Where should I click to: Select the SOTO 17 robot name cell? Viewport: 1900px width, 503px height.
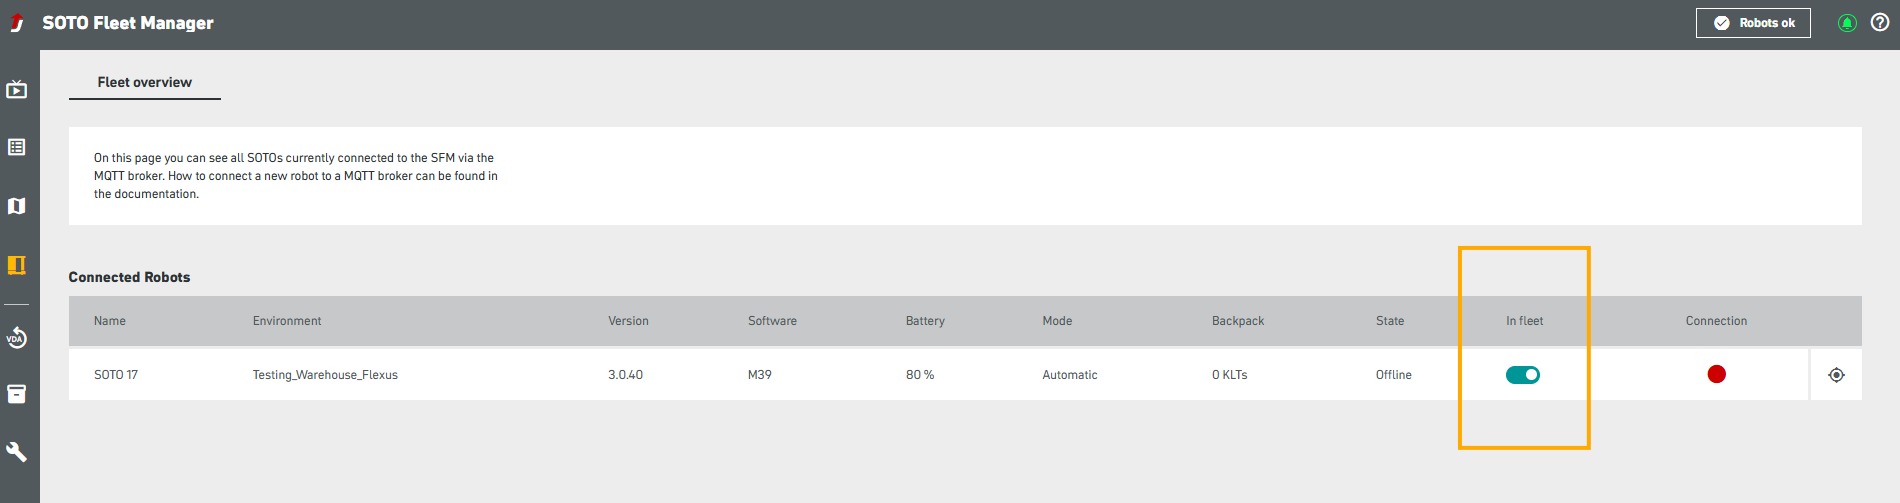point(116,375)
